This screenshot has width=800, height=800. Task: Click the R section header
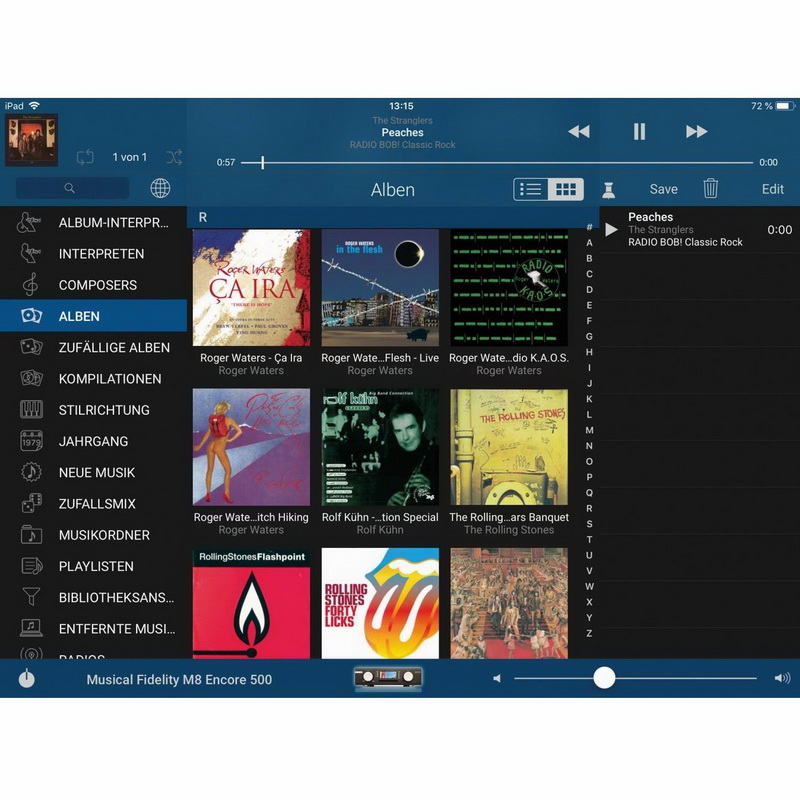coord(393,217)
